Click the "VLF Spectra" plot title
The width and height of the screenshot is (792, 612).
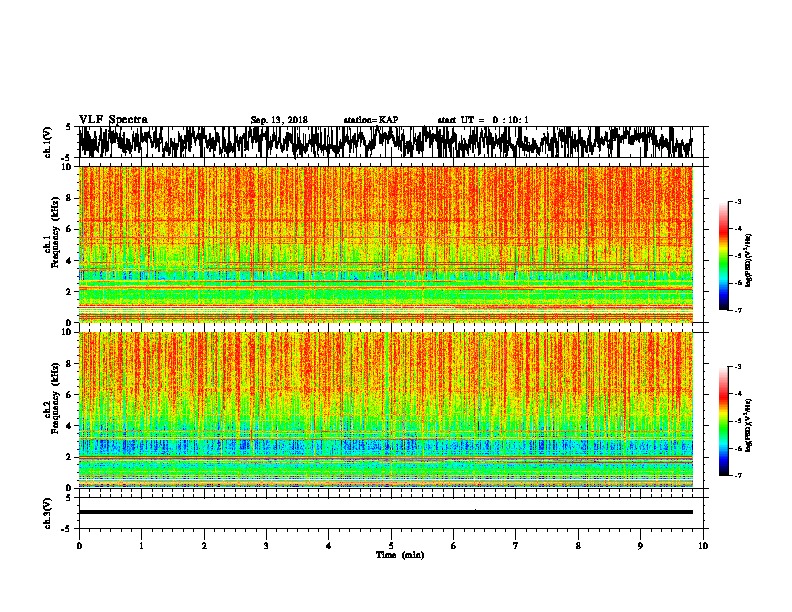click(x=113, y=120)
